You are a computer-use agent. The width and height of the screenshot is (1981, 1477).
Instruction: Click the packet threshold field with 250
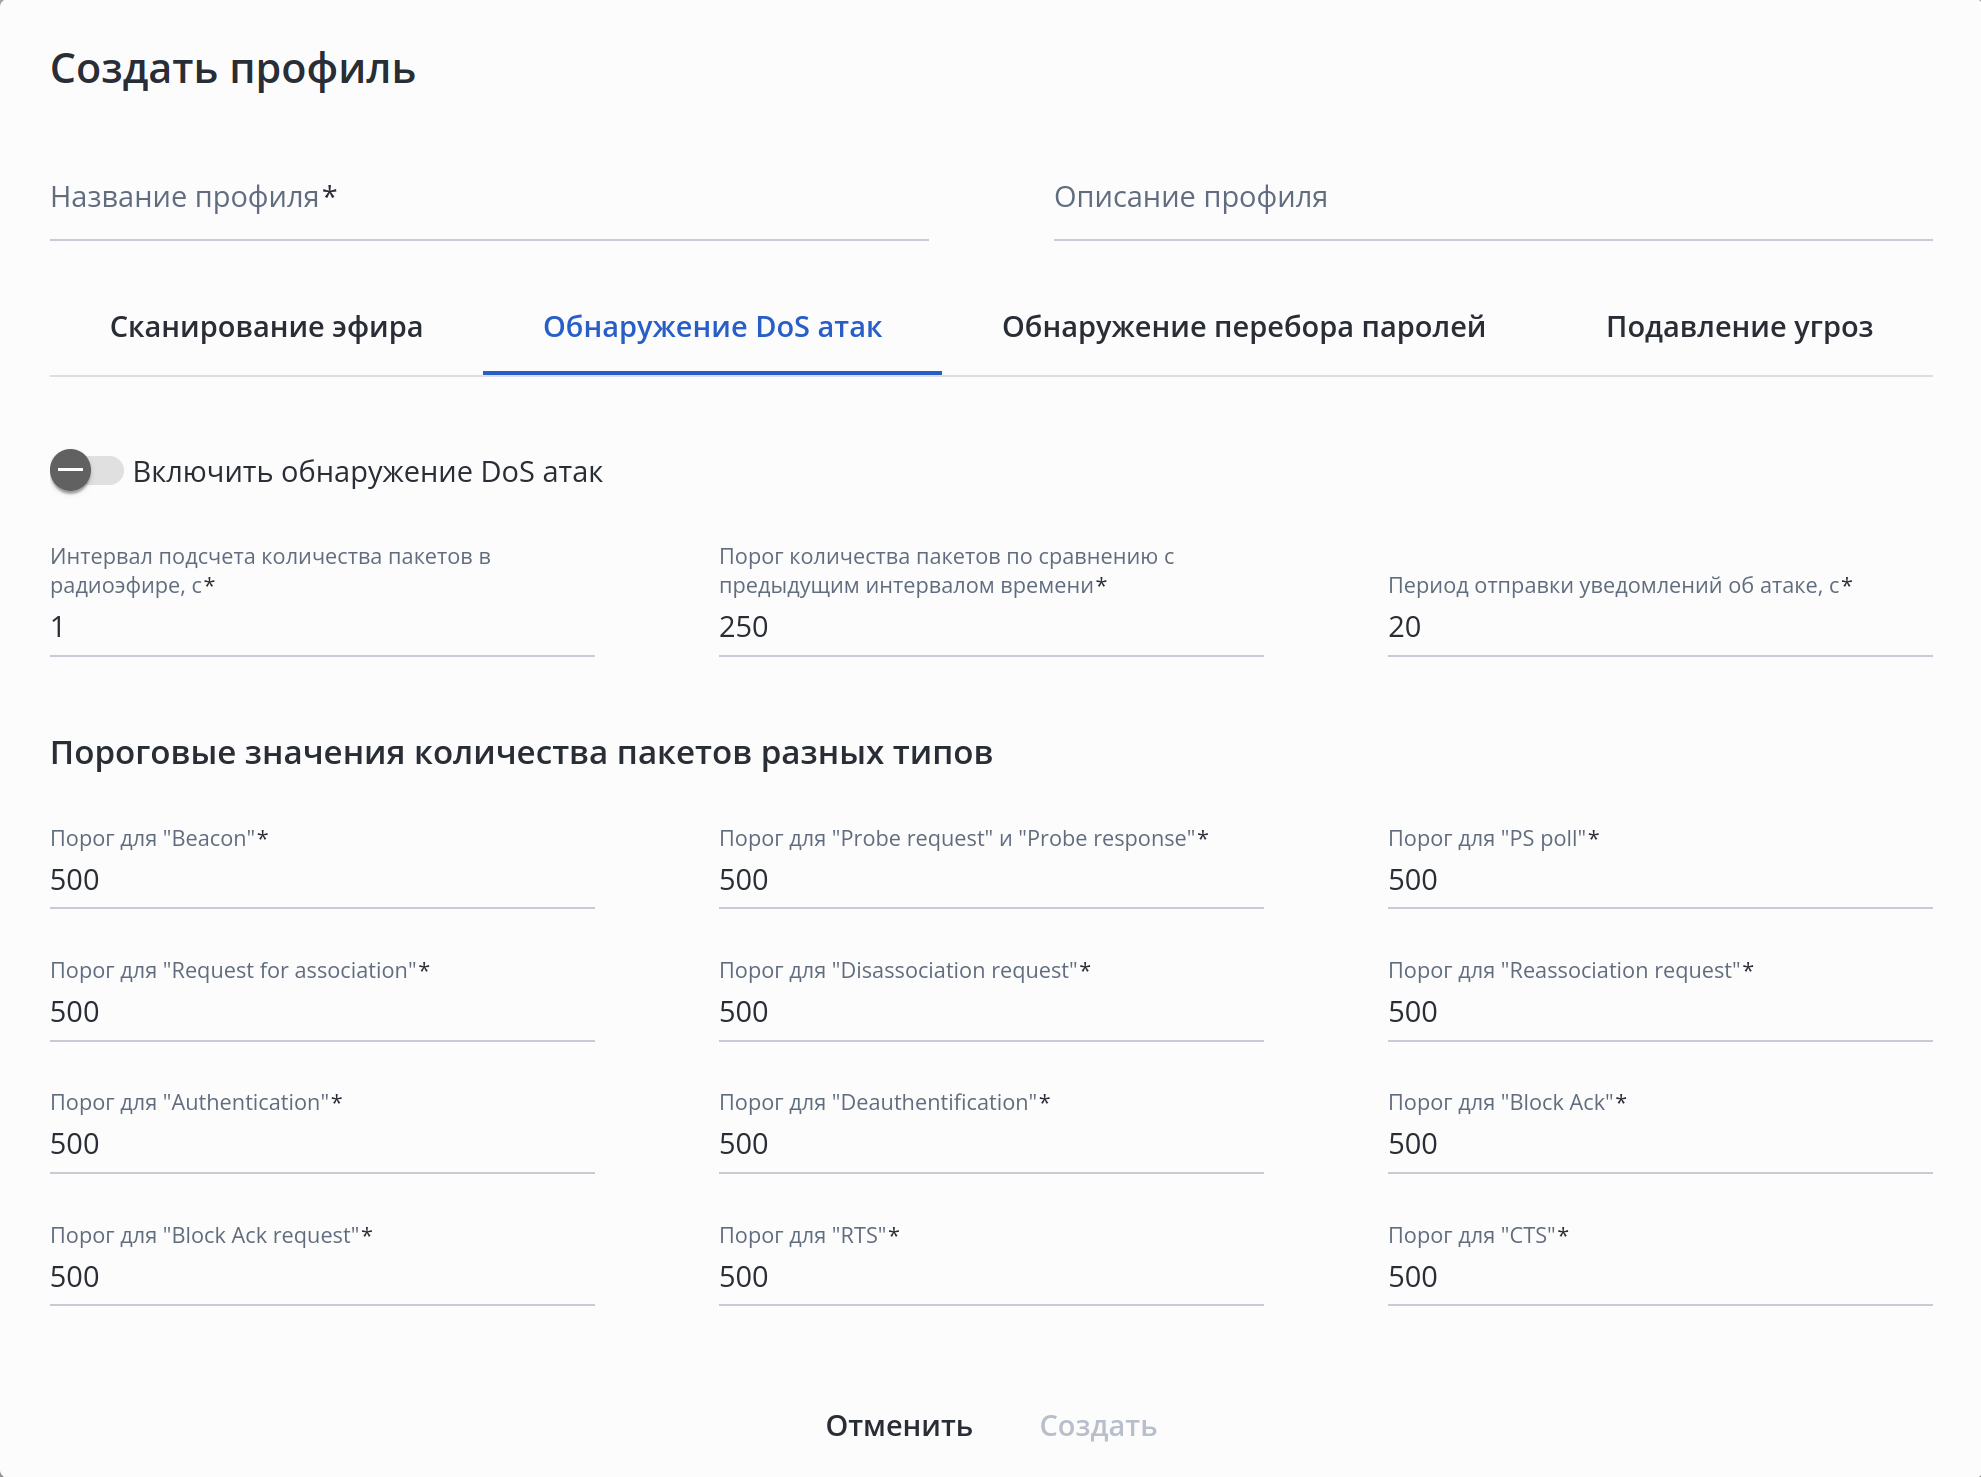[x=990, y=627]
